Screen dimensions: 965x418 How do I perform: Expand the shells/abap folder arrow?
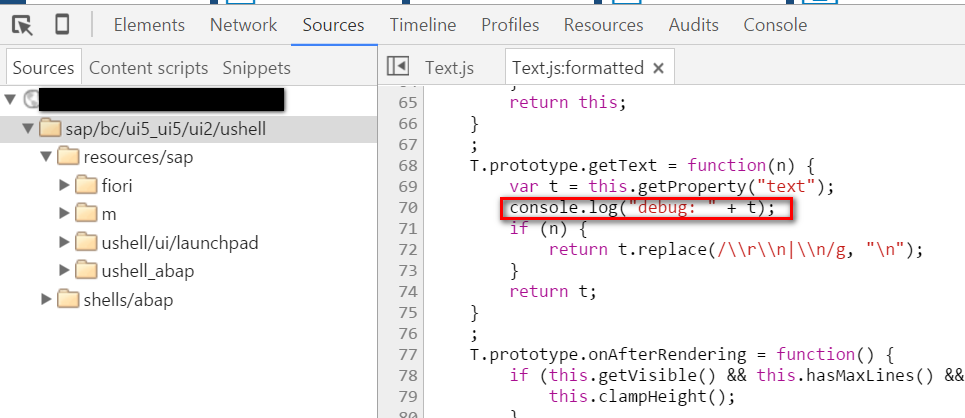pyautogui.click(x=46, y=300)
